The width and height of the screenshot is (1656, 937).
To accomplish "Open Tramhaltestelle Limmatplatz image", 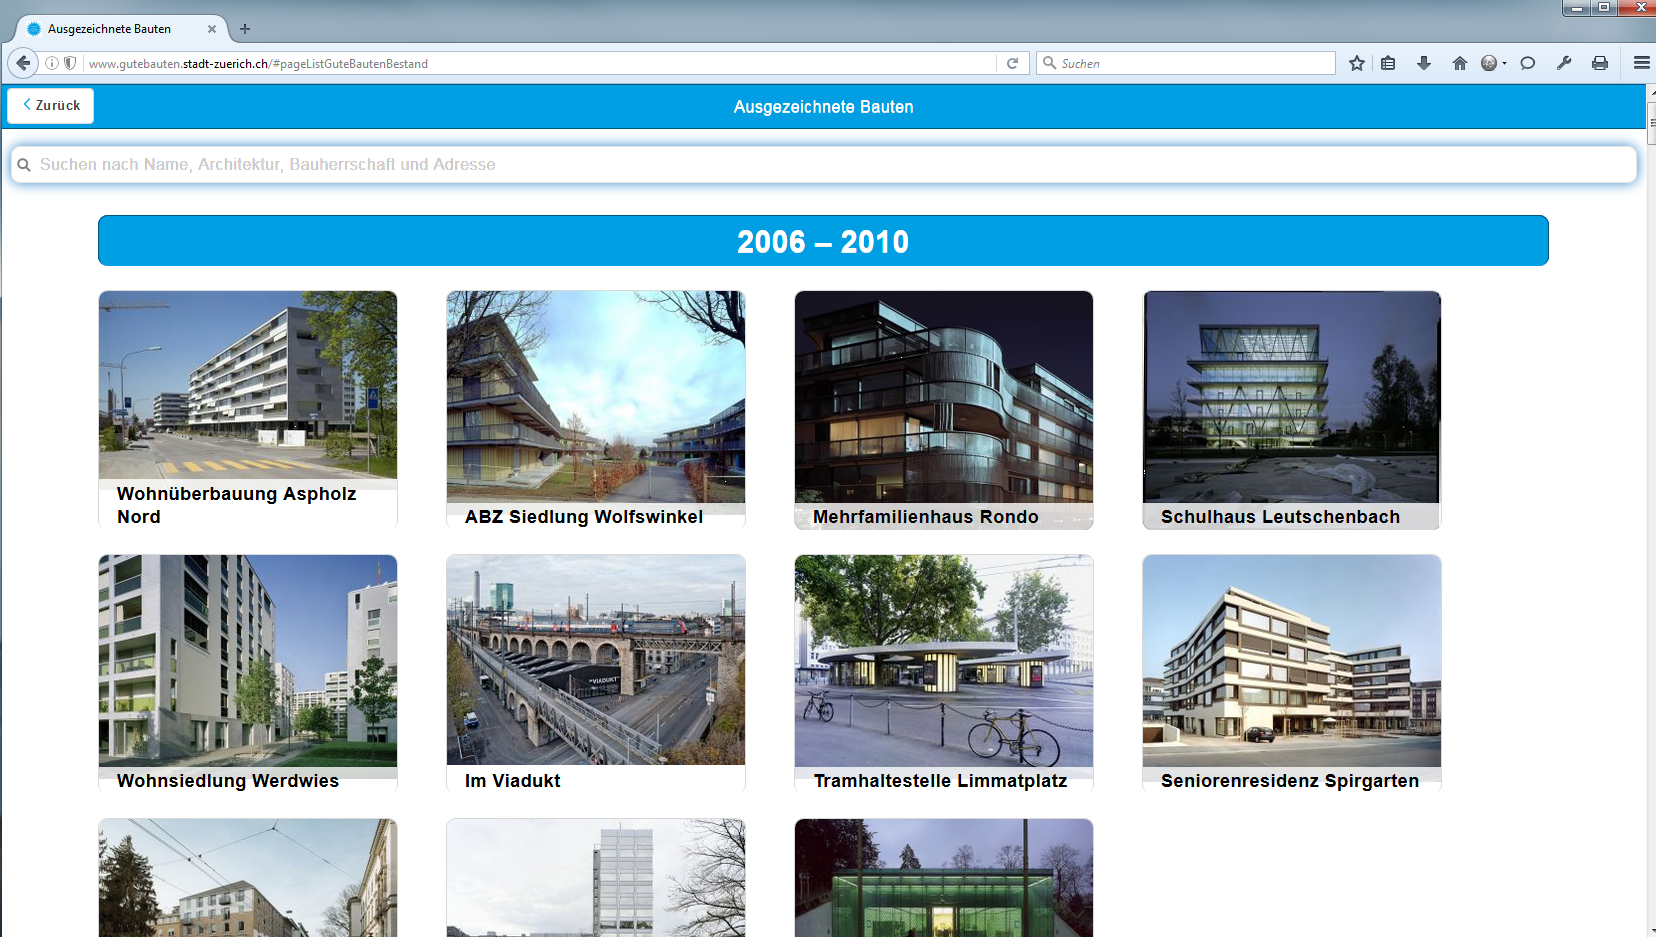I will pos(944,661).
